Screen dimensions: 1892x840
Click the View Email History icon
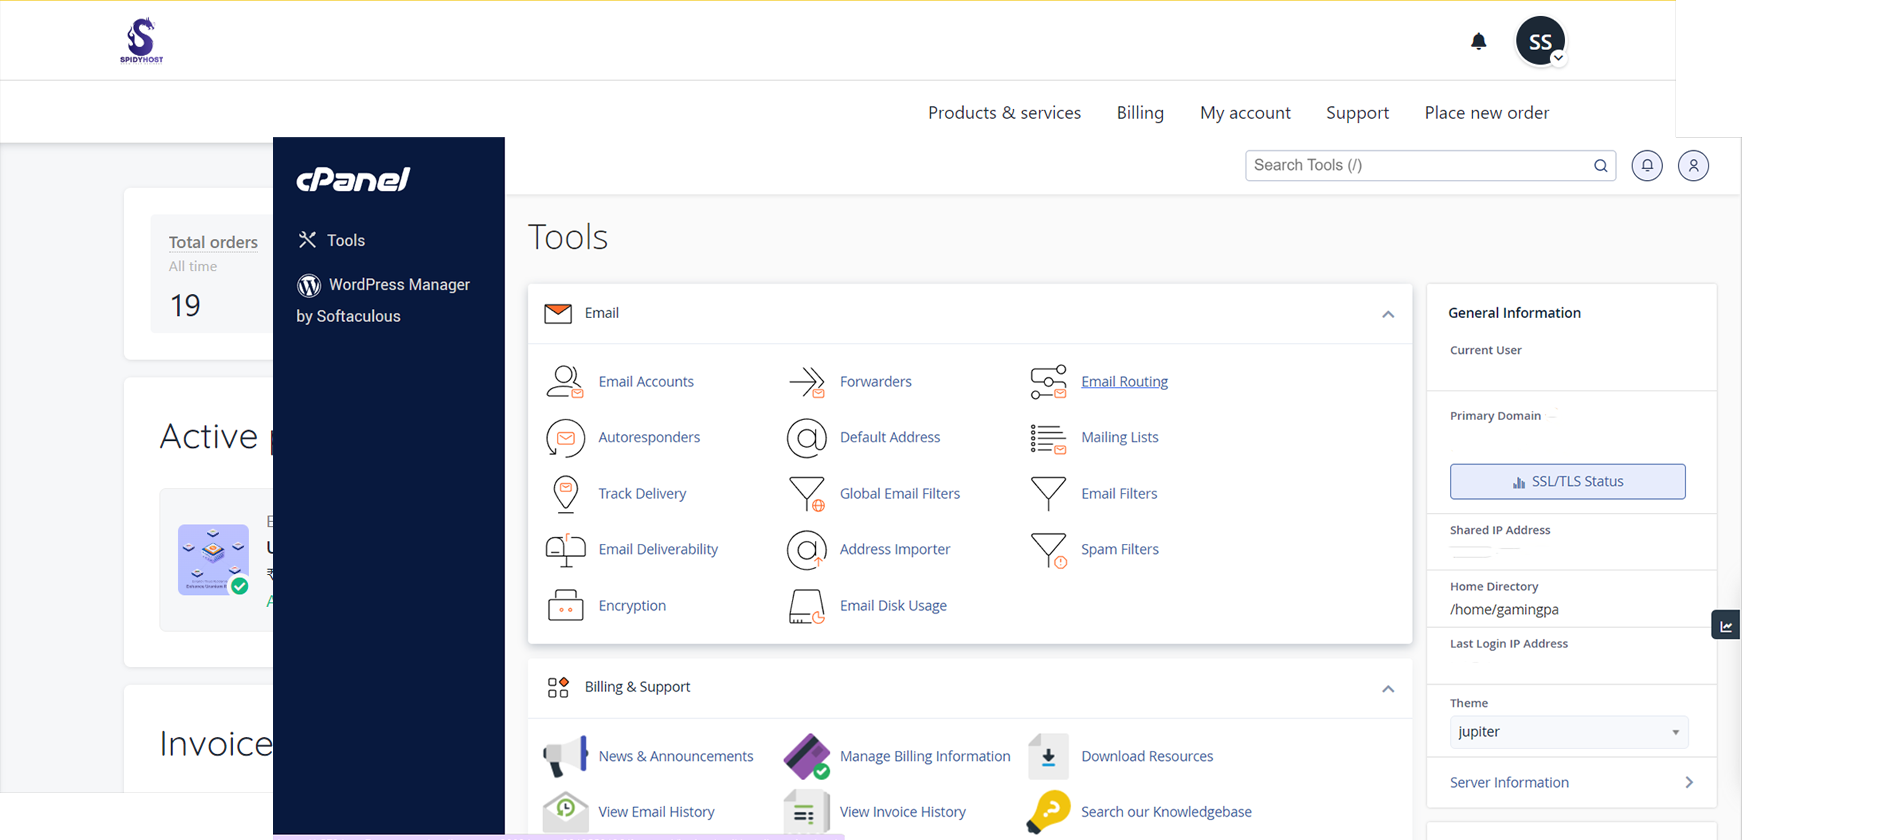pyautogui.click(x=565, y=812)
